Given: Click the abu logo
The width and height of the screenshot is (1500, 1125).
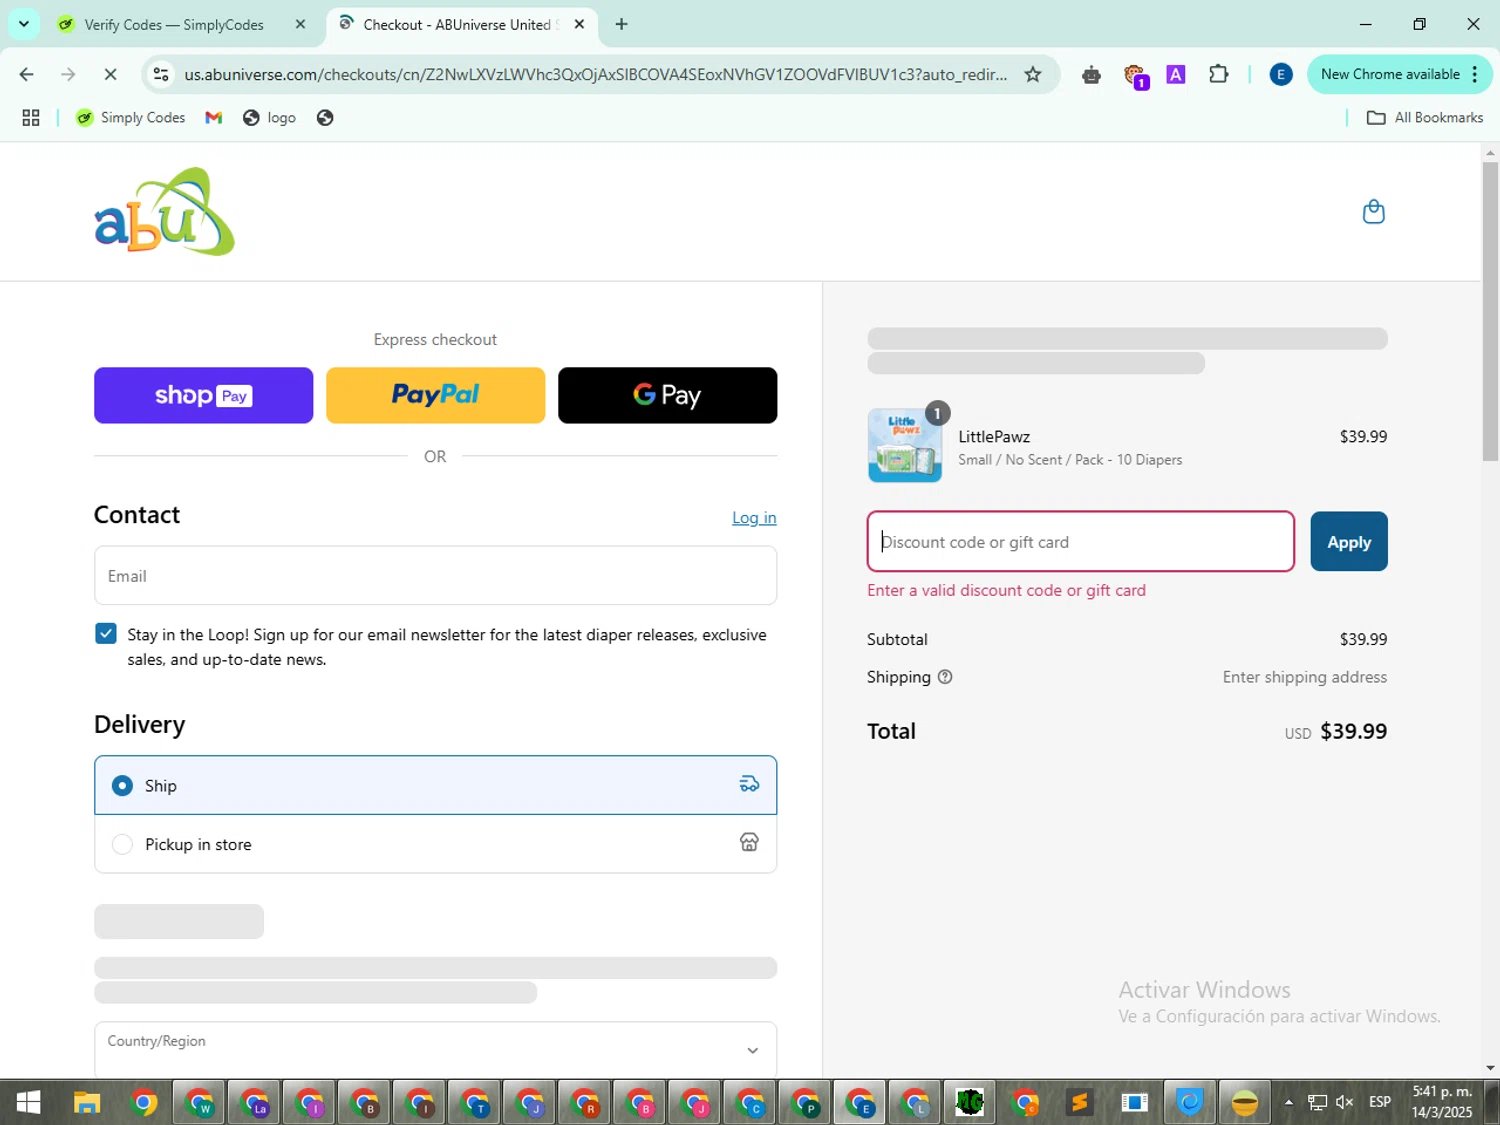Looking at the screenshot, I should (164, 211).
